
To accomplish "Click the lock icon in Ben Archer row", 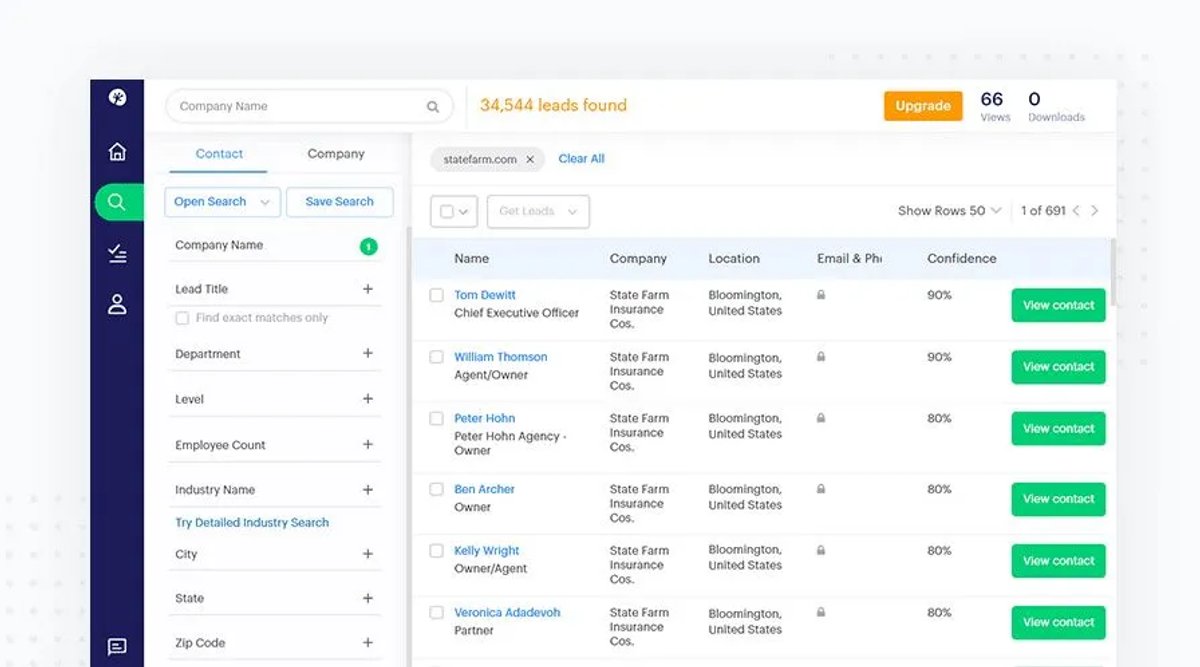I will [821, 489].
